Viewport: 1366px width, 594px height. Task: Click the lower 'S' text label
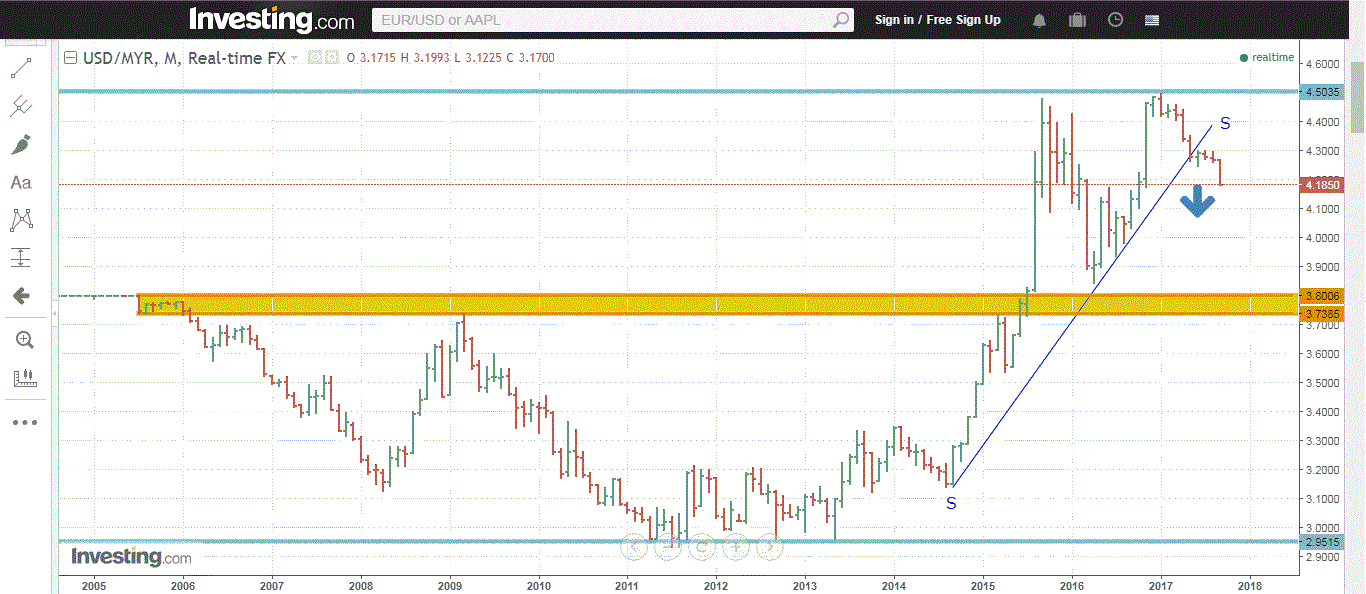tap(951, 504)
